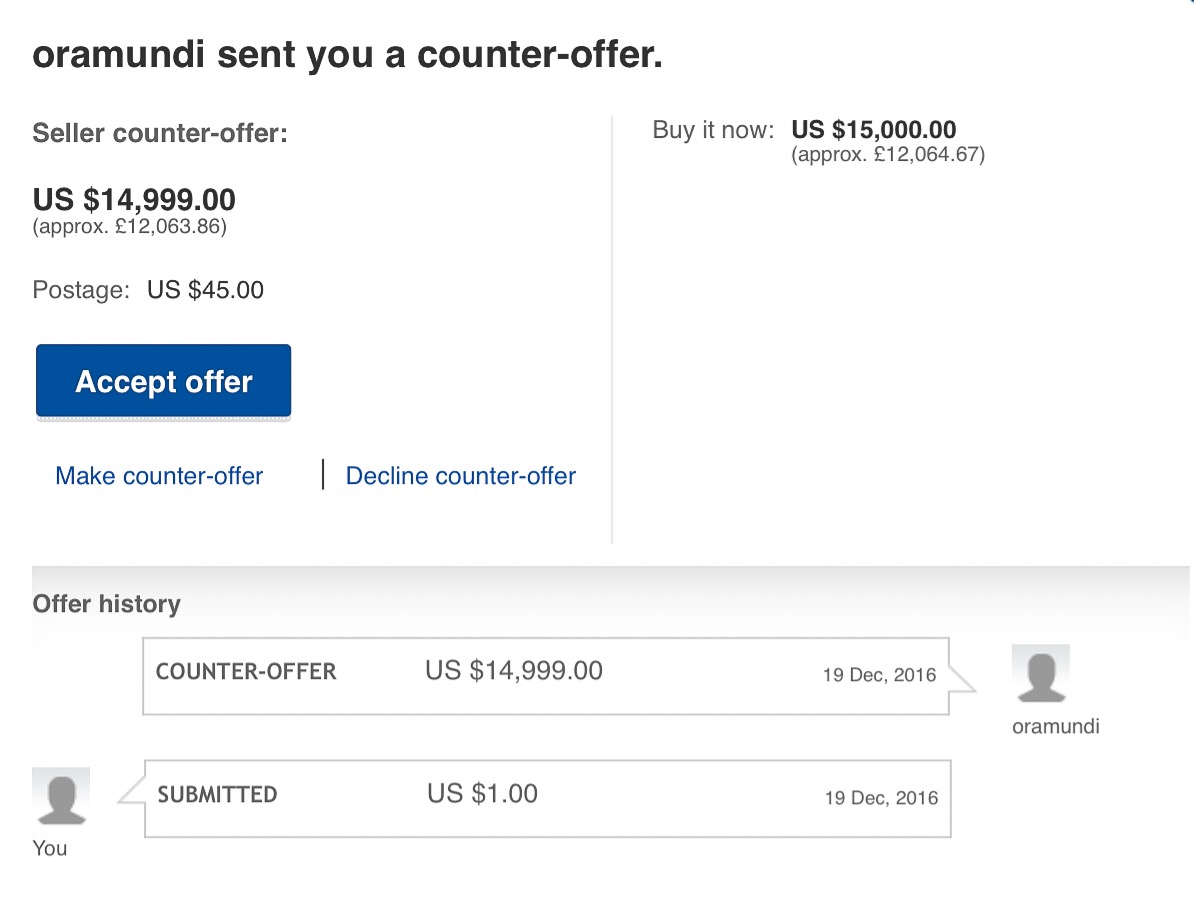The width and height of the screenshot is (1194, 916).
Task: Click the "oramundi sent you a counter-offer" heading
Action: coord(347,55)
